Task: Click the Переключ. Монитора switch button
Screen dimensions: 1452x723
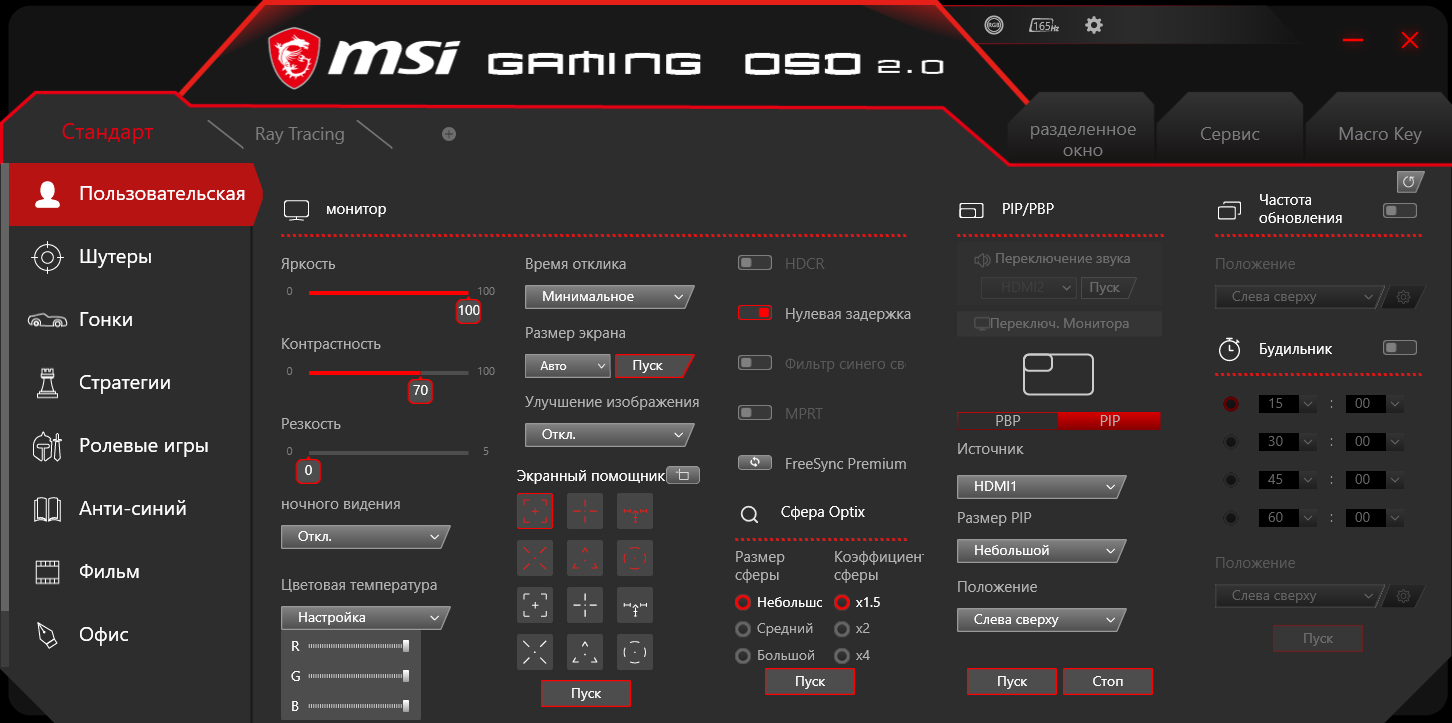Action: pos(1059,324)
